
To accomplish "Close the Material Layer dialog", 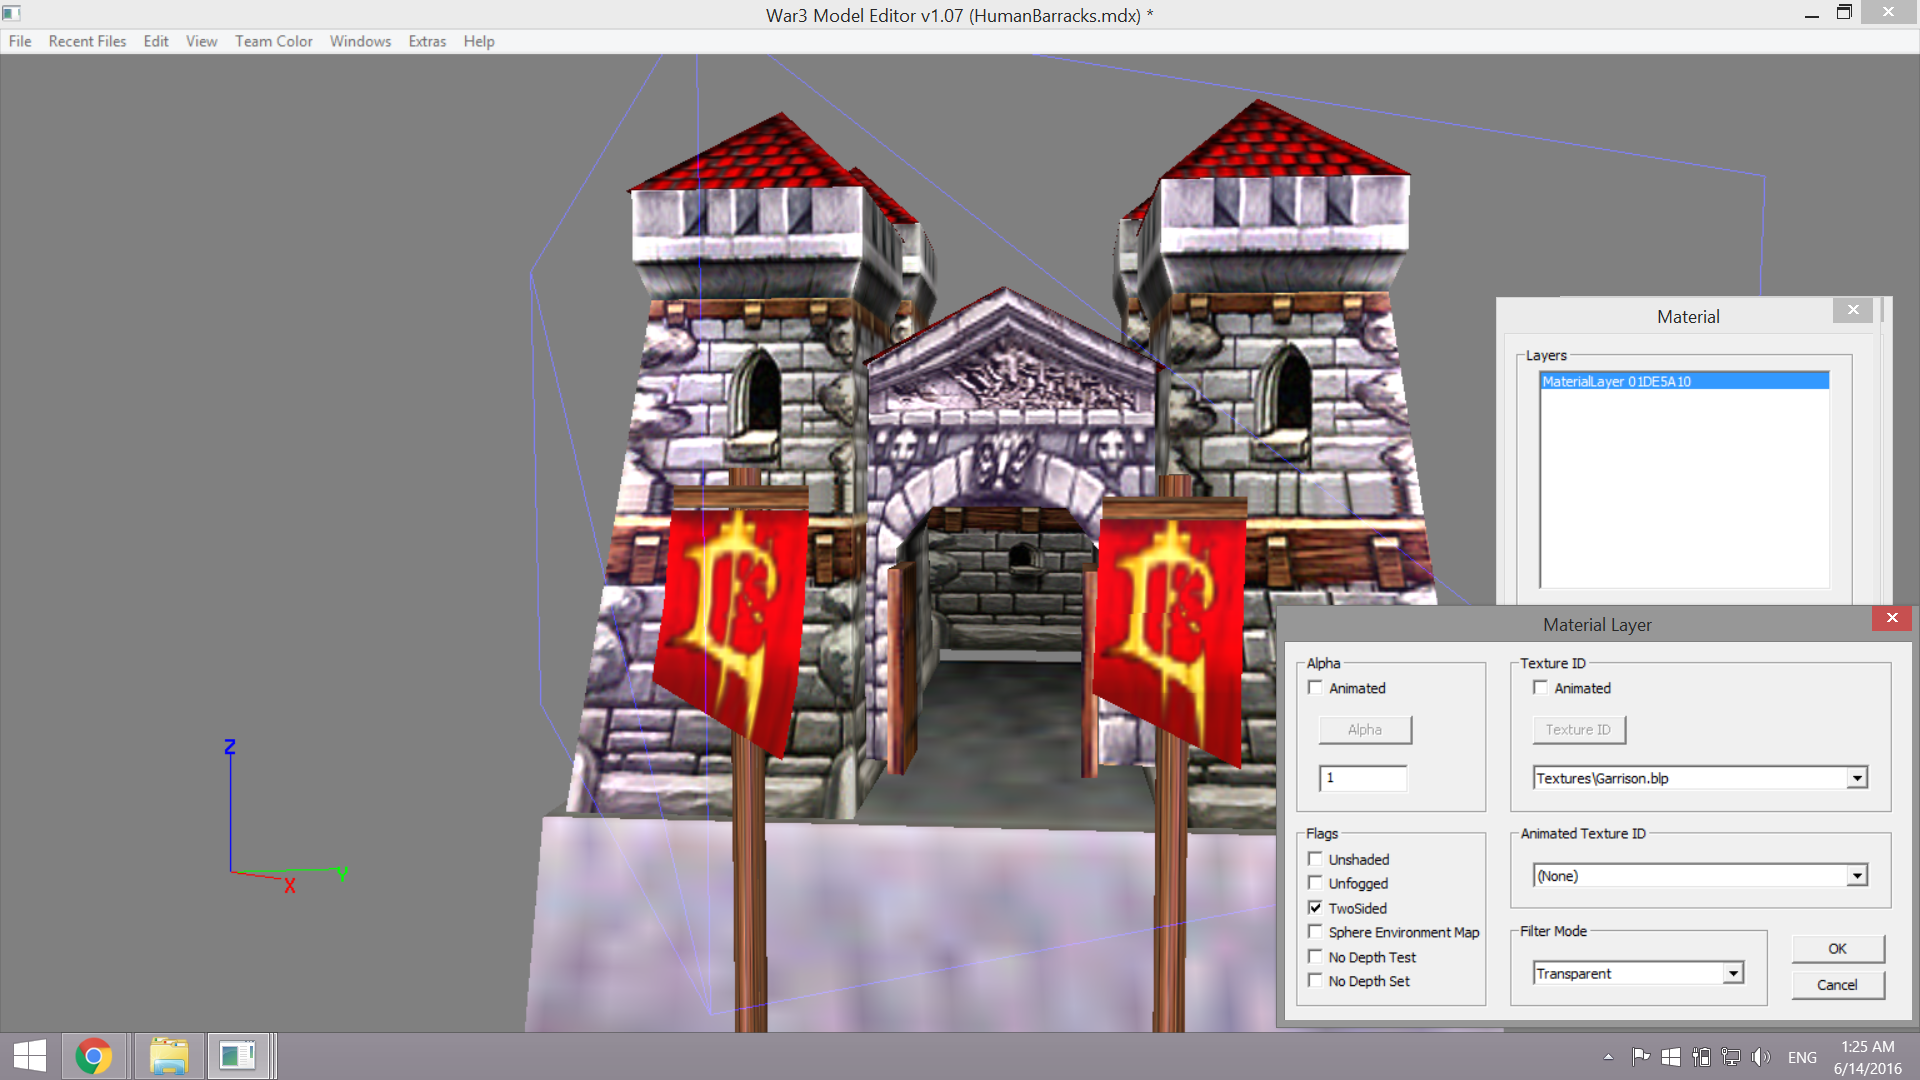I will pos(1892,618).
